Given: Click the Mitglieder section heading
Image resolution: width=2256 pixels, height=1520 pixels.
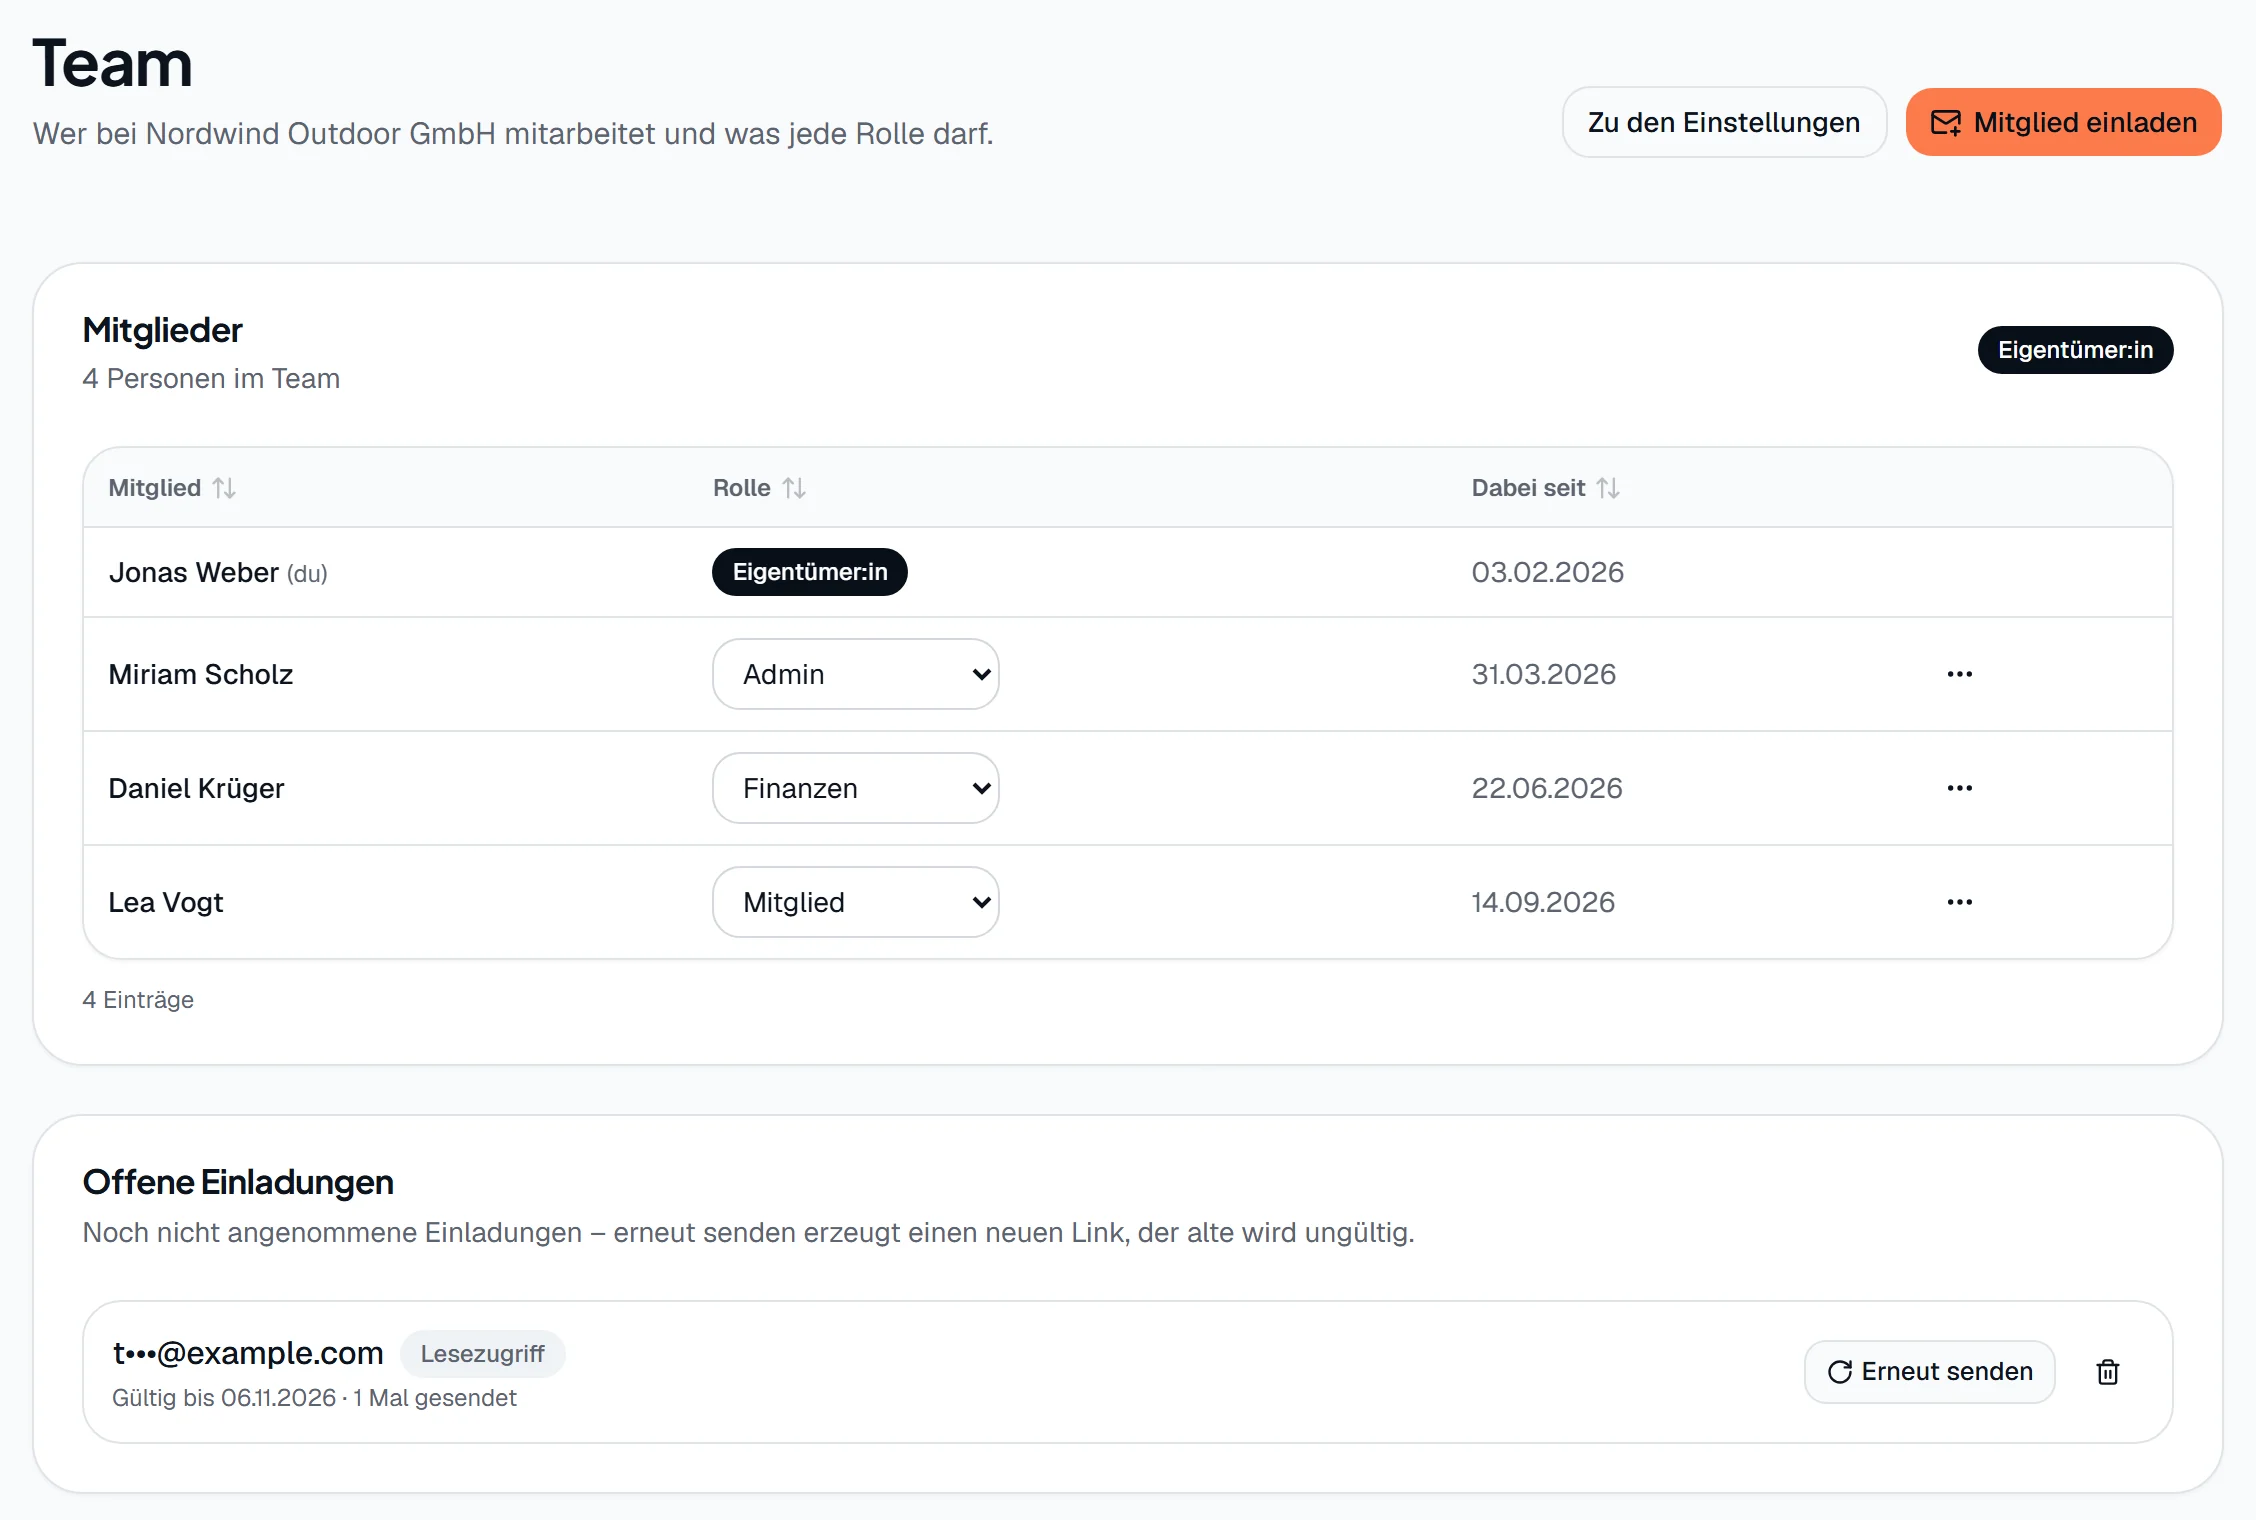Looking at the screenshot, I should (x=162, y=331).
